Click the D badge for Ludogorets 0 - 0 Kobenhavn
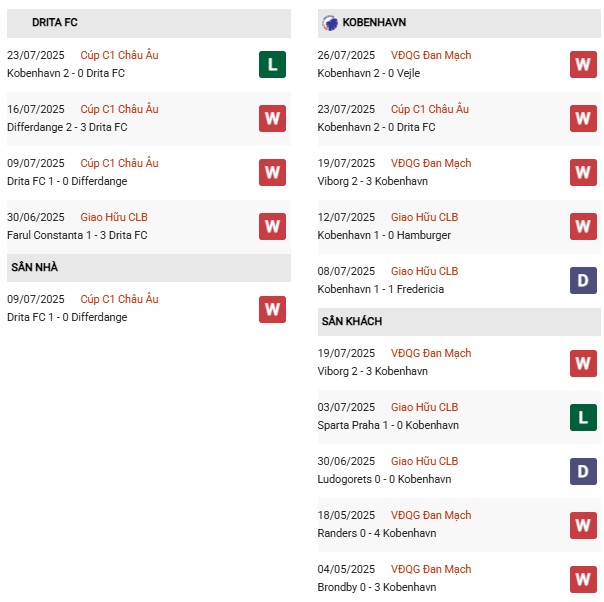The height and width of the screenshot is (602, 604). (x=584, y=470)
